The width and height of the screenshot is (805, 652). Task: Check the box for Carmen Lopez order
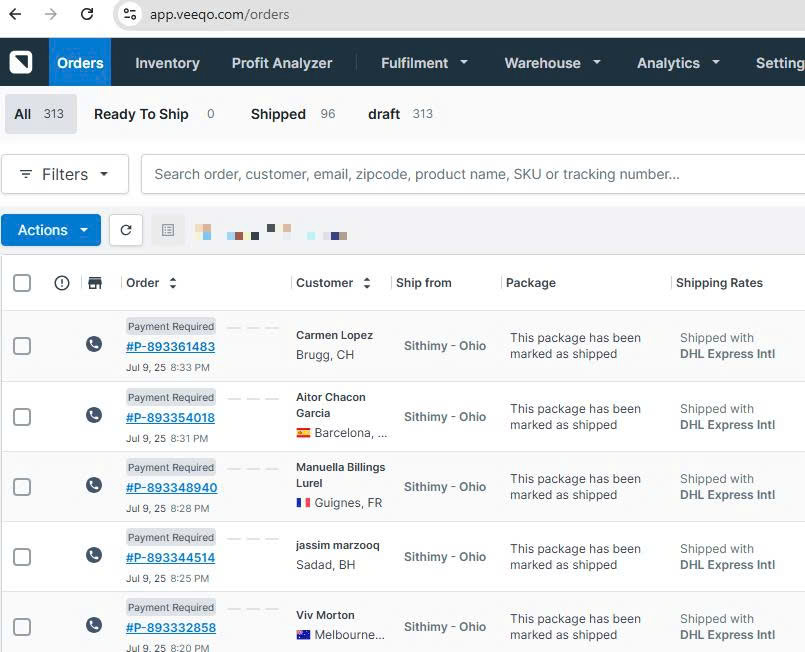[22, 346]
